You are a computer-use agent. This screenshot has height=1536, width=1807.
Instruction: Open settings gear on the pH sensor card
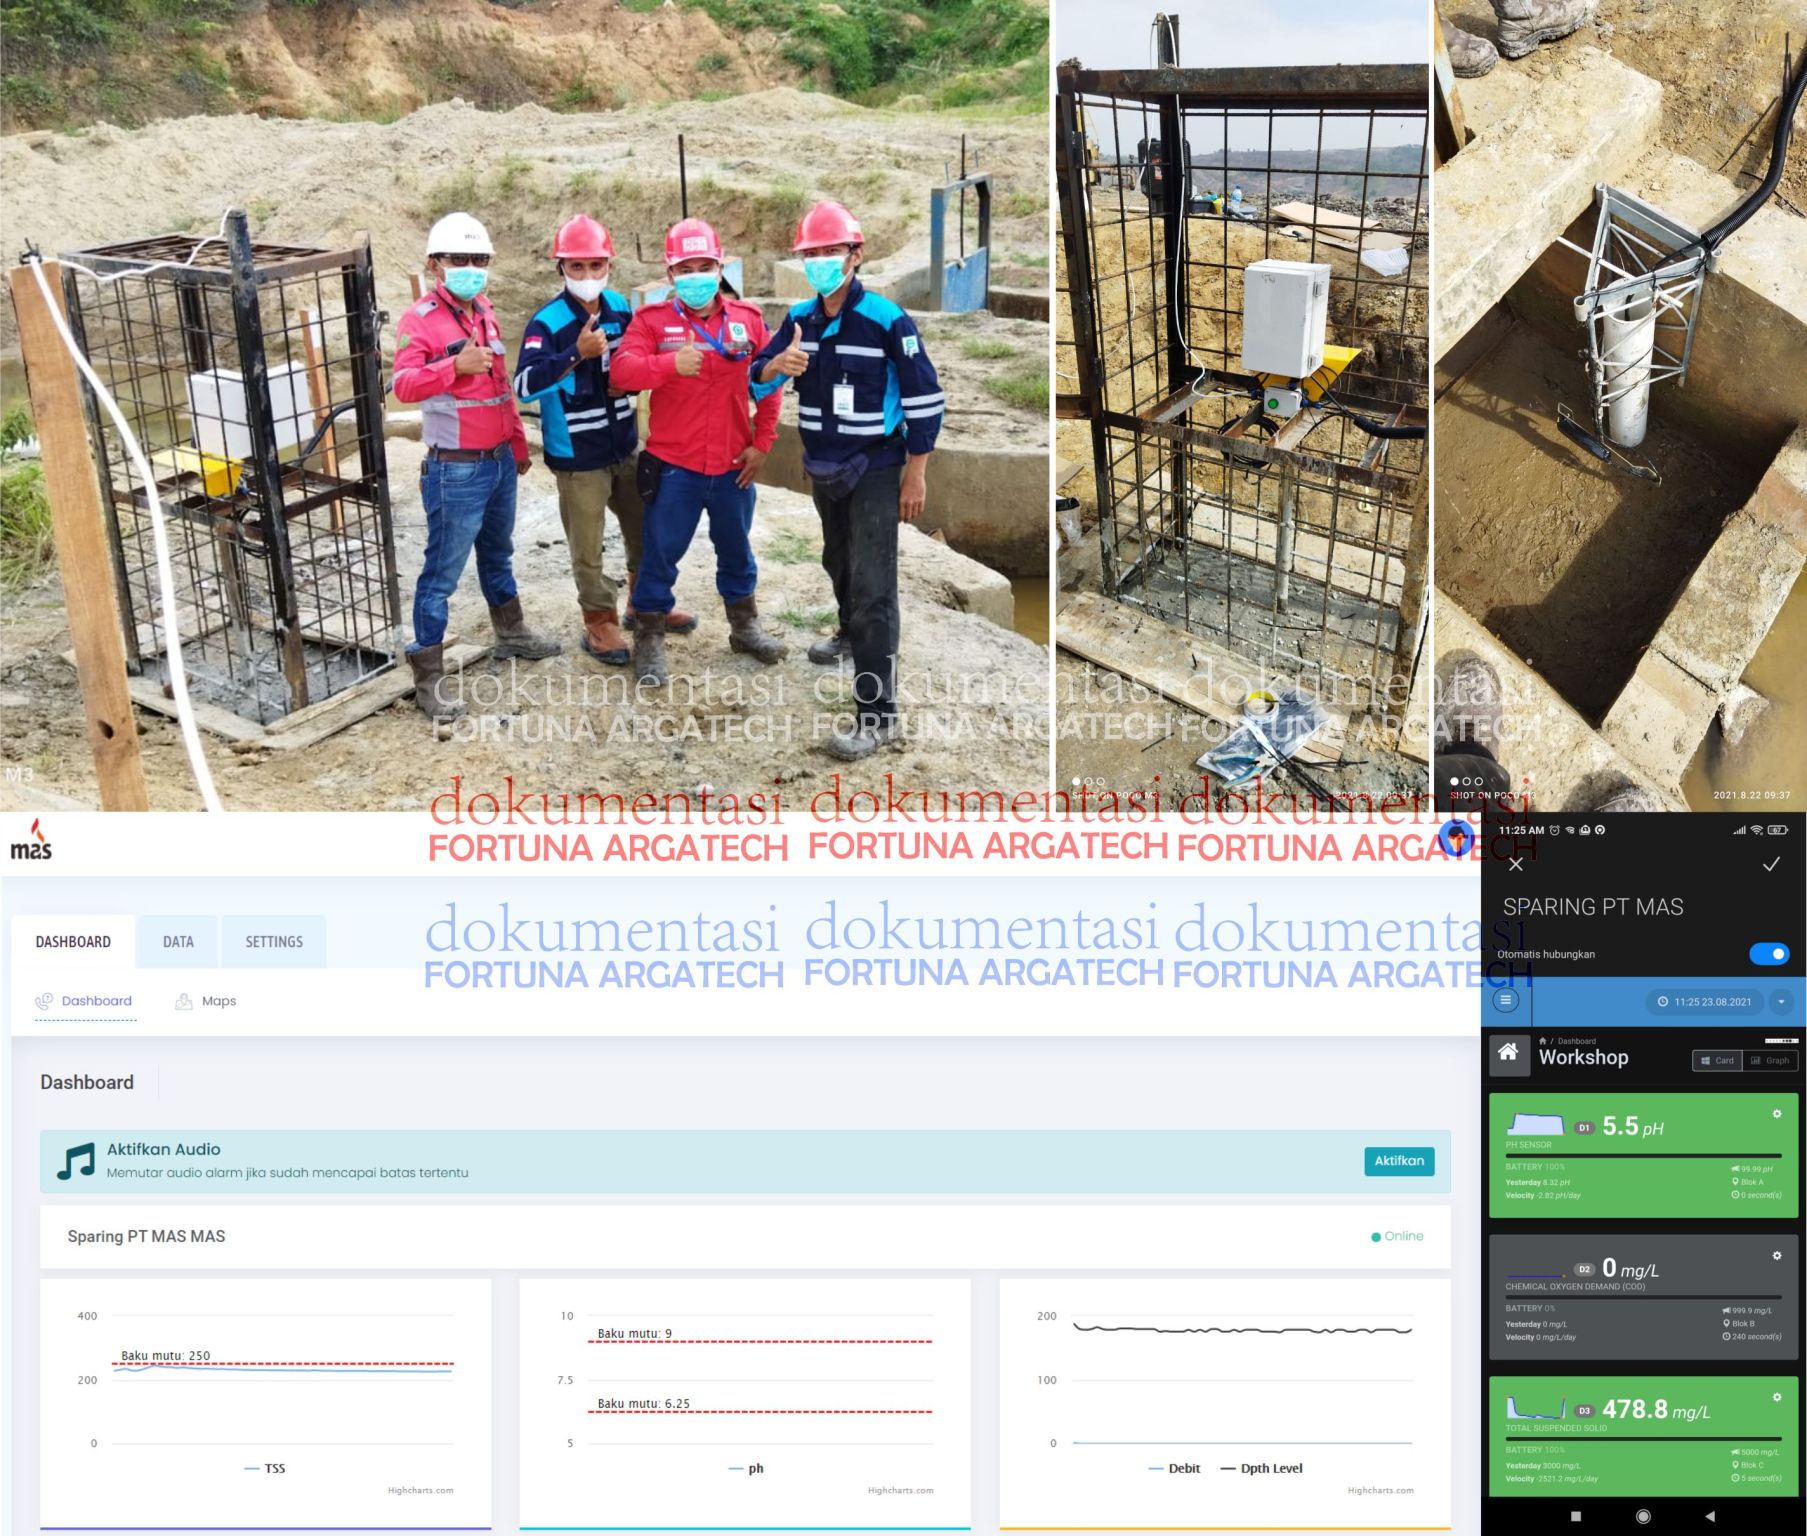(1777, 1113)
